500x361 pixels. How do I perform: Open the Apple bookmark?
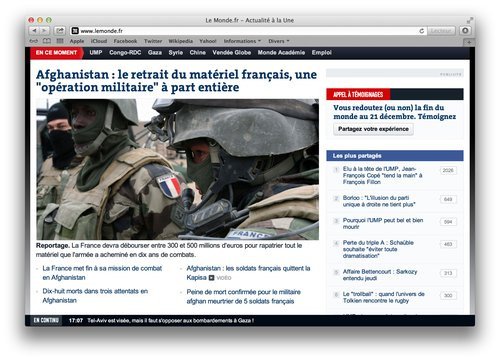tap(77, 41)
